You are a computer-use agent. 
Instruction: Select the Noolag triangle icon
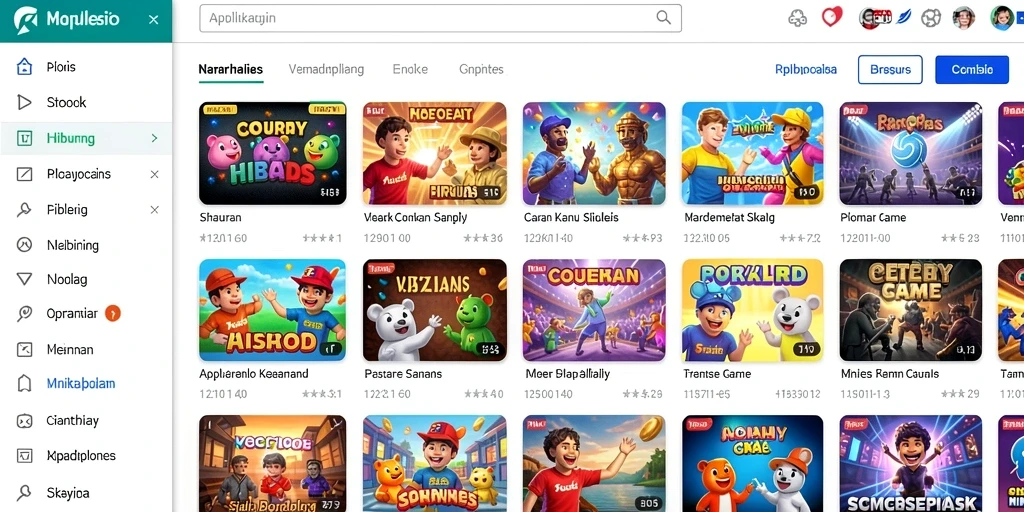point(24,279)
